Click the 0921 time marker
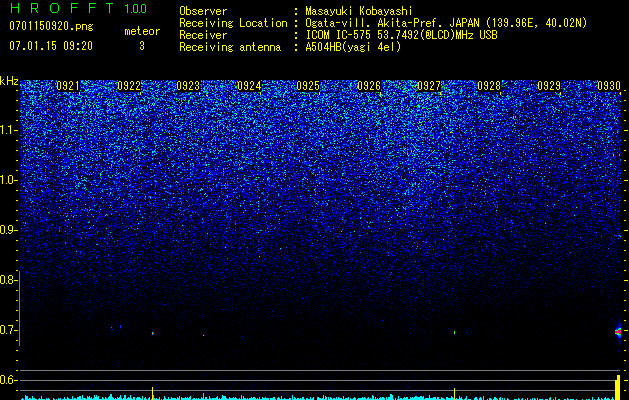The image size is (629, 400). 68,86
